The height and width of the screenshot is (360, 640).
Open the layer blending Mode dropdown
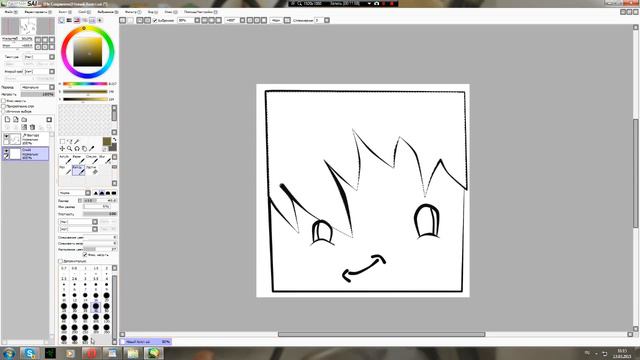tap(38, 87)
